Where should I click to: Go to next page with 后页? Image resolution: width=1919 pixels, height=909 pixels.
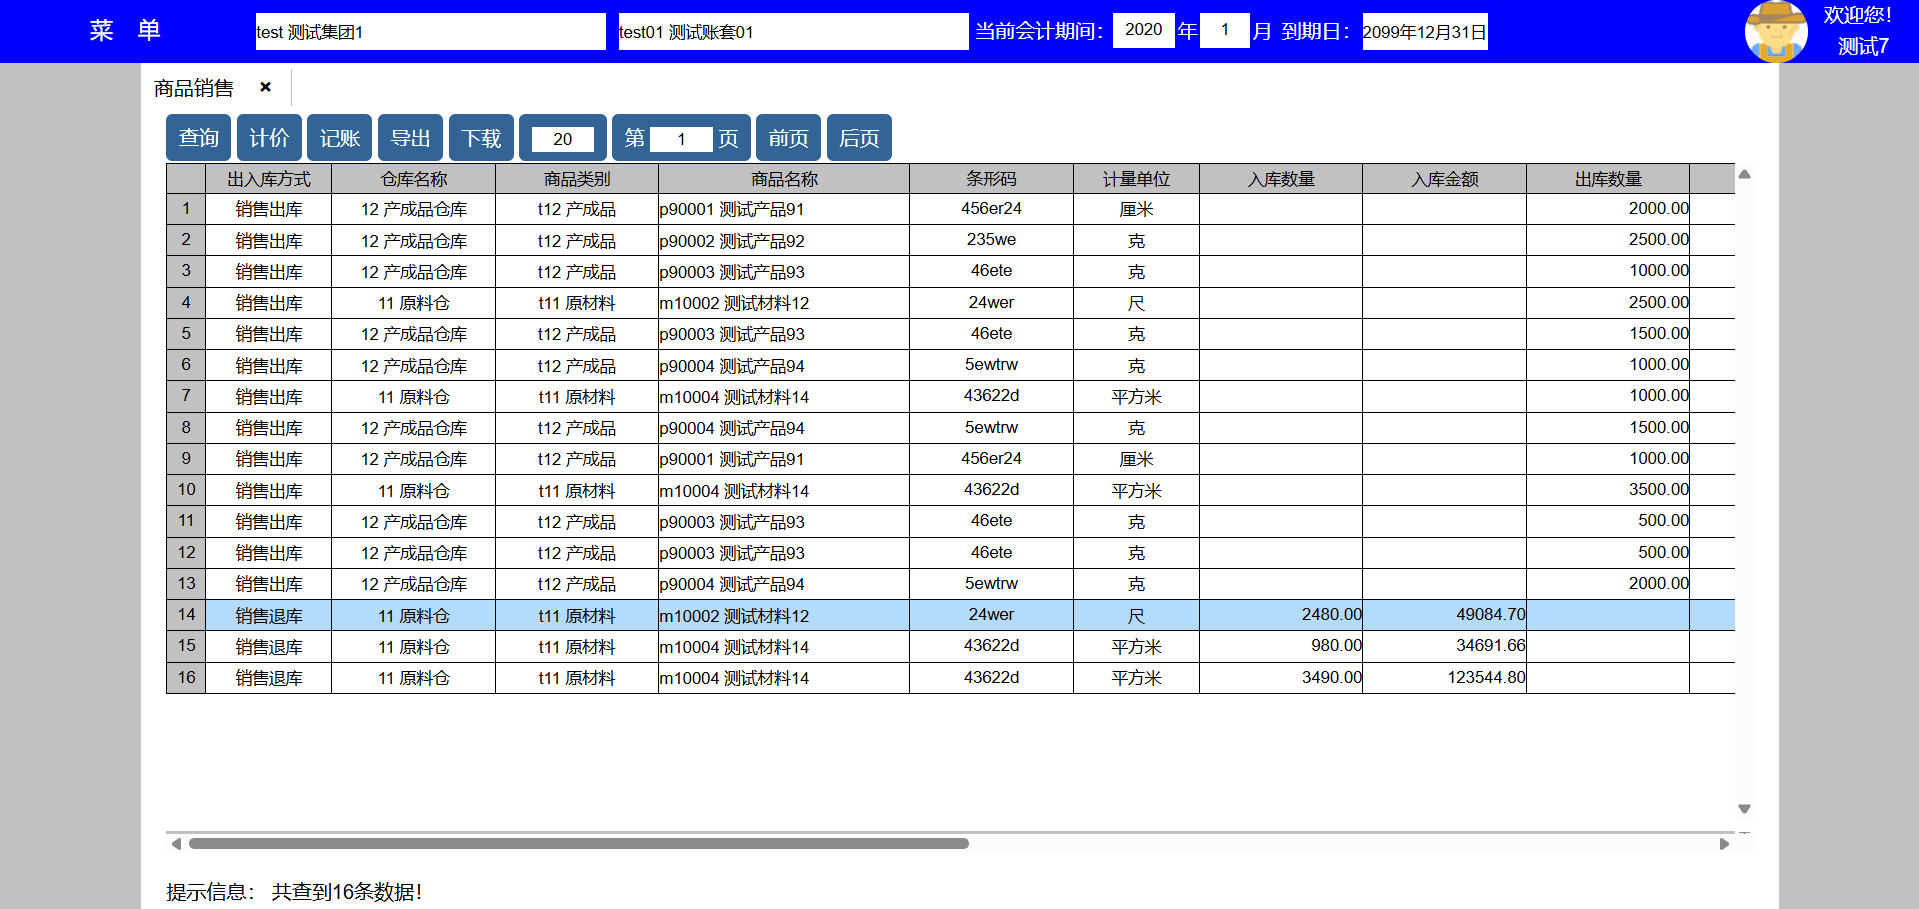[859, 138]
